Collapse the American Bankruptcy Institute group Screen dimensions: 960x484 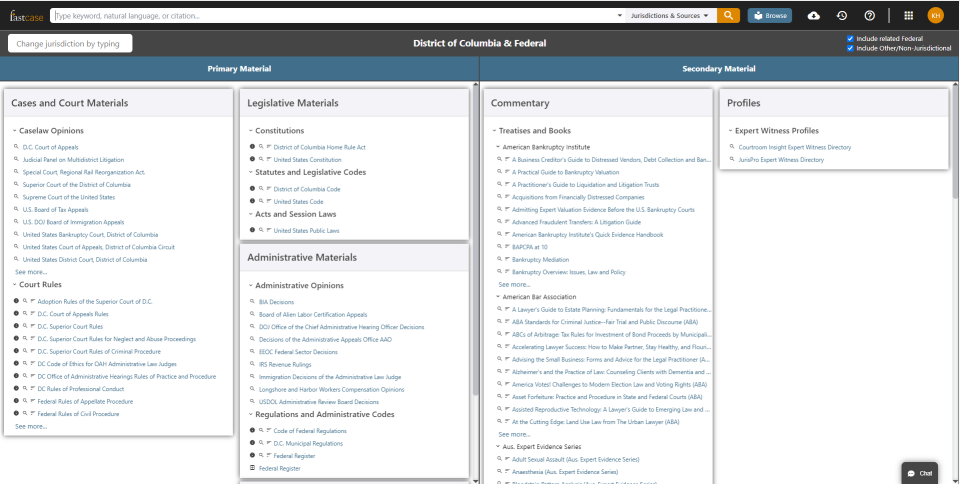coord(498,147)
